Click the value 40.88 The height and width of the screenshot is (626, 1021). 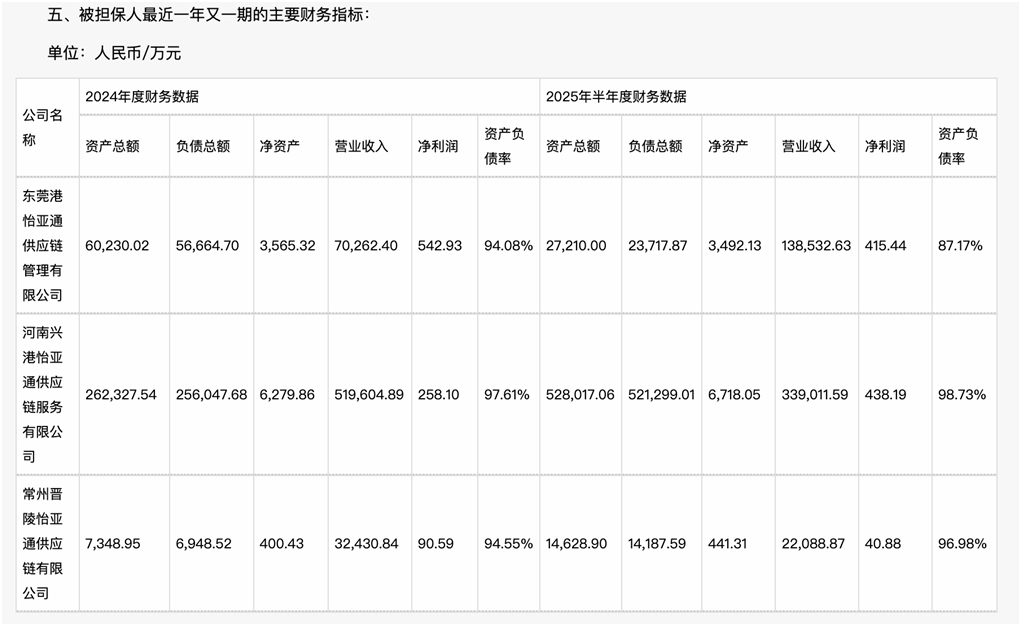[883, 543]
